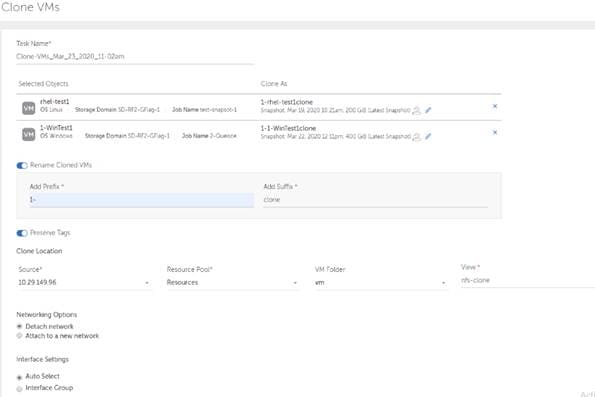Click the 1-1-WinTest1clone name
The height and width of the screenshot is (397, 595).
288,128
